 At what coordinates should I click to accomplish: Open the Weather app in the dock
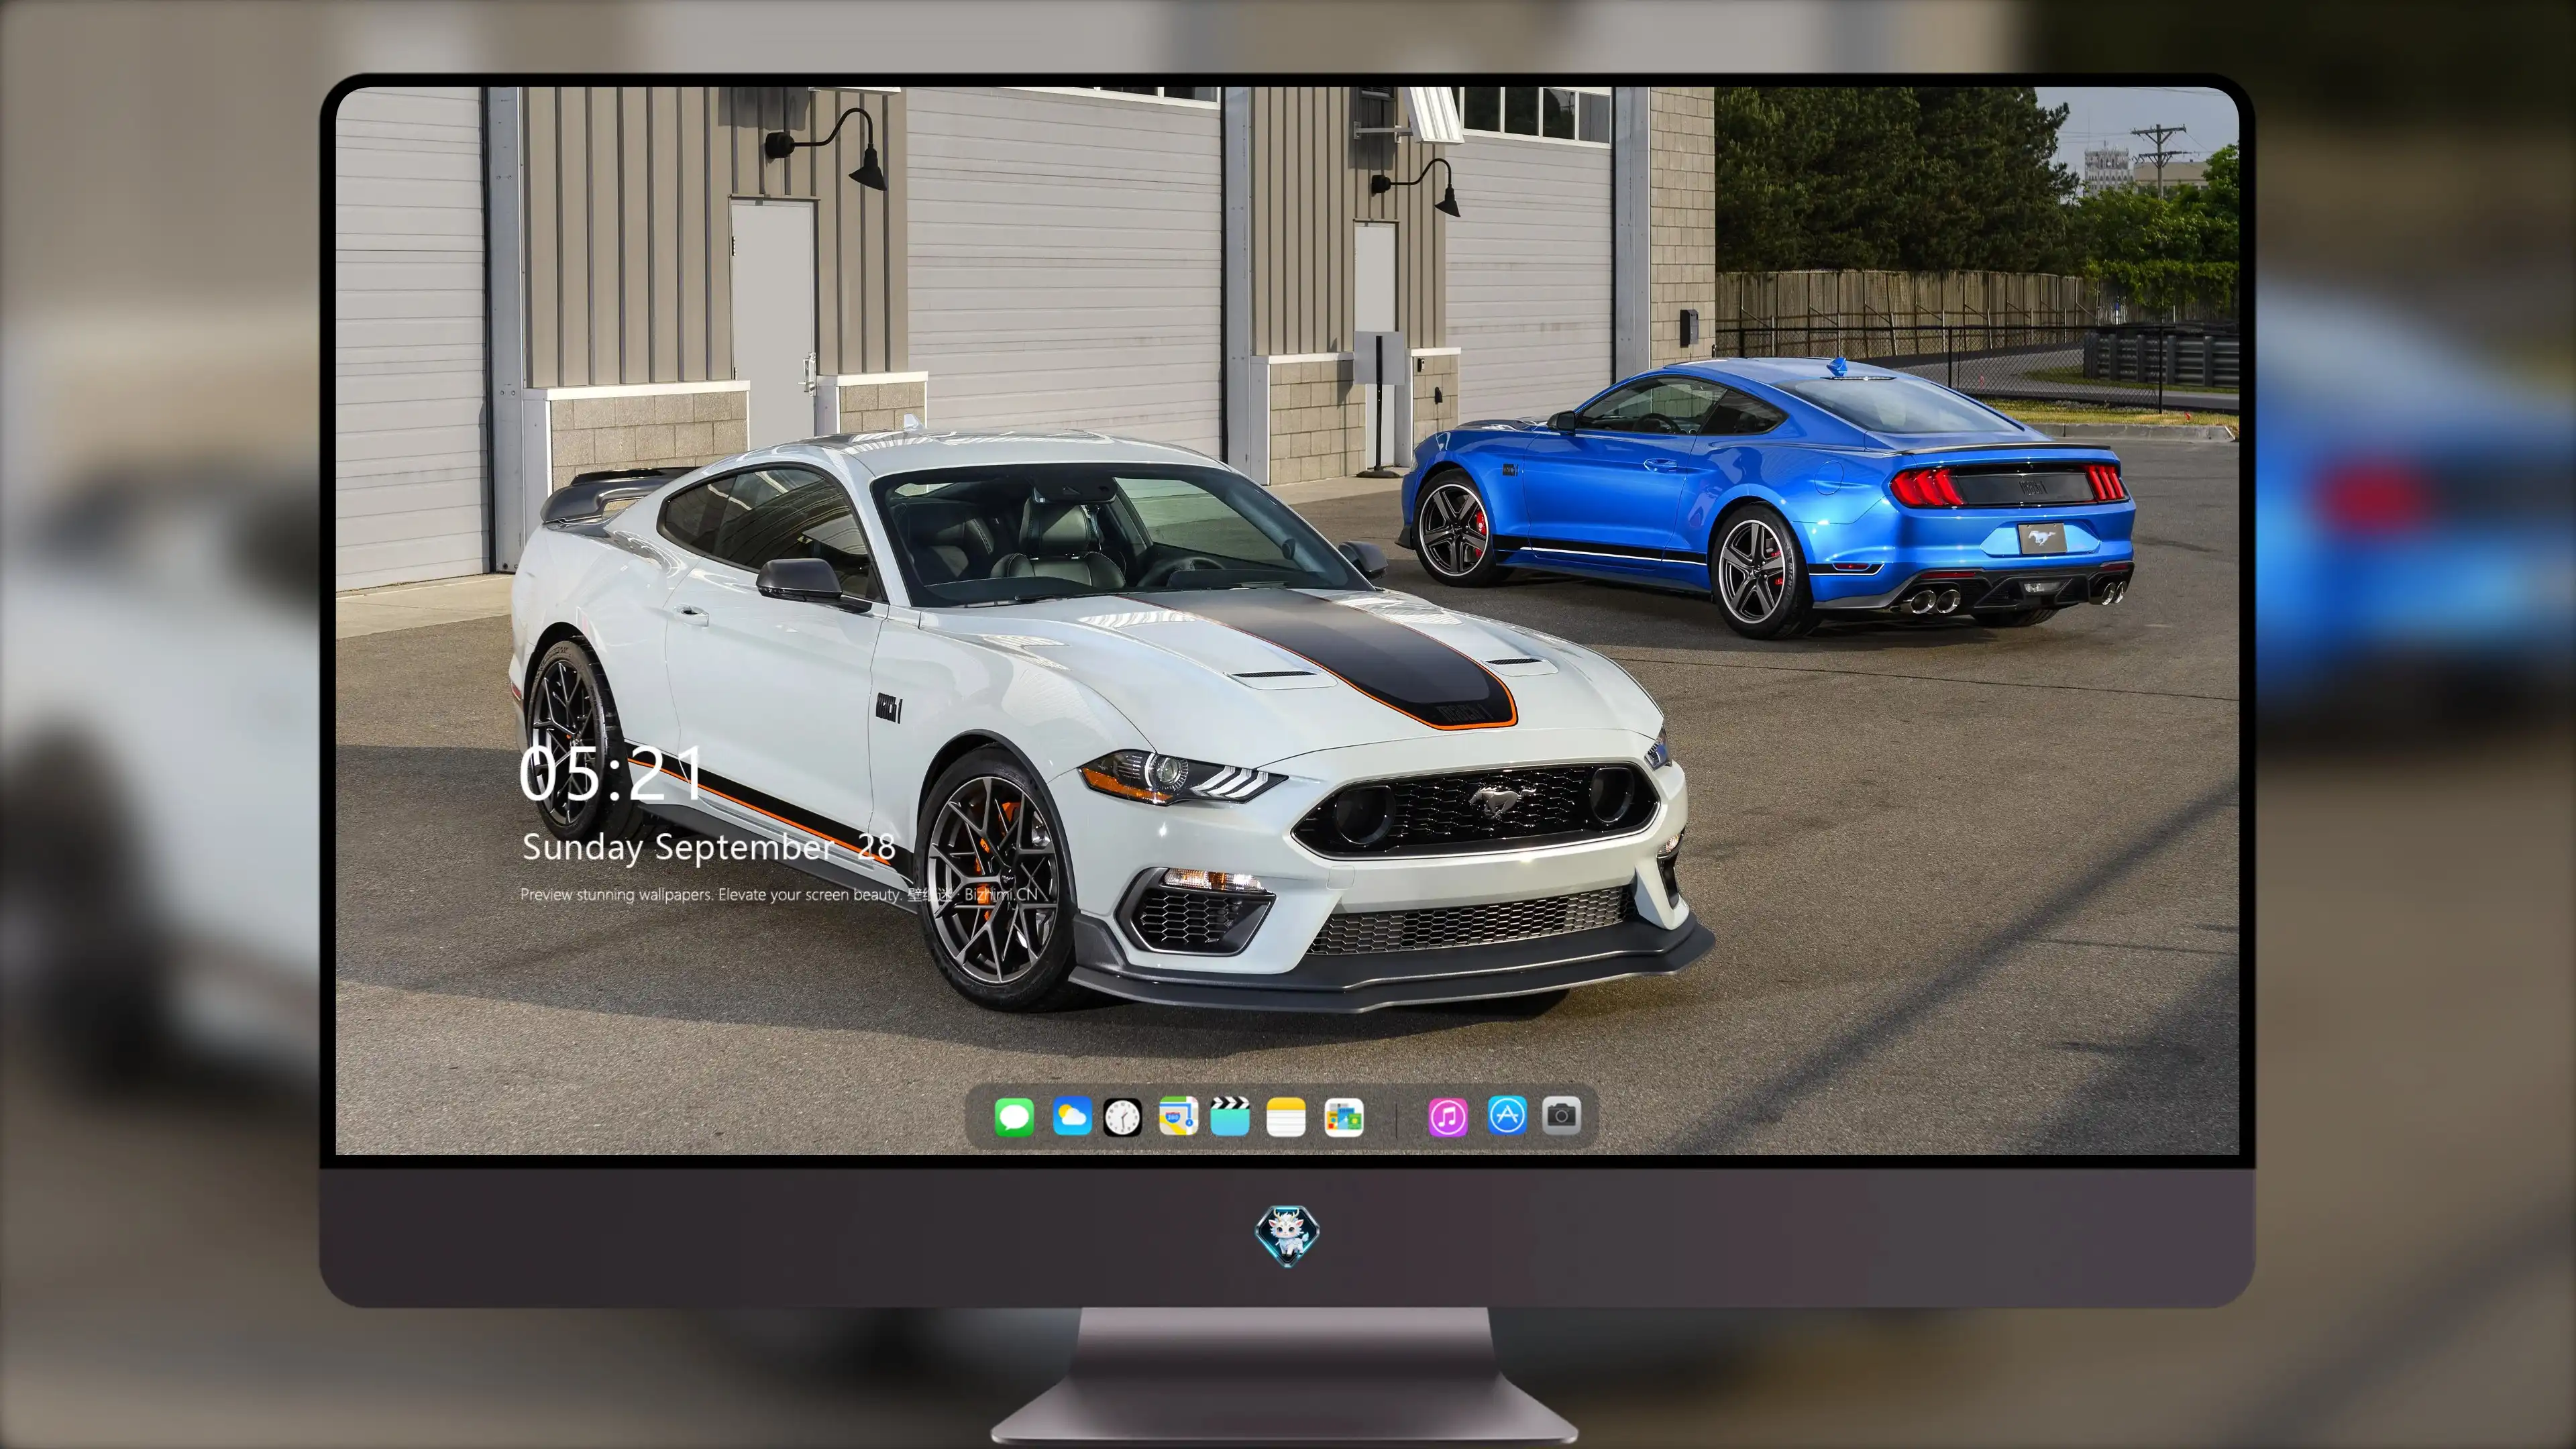pos(1072,1116)
